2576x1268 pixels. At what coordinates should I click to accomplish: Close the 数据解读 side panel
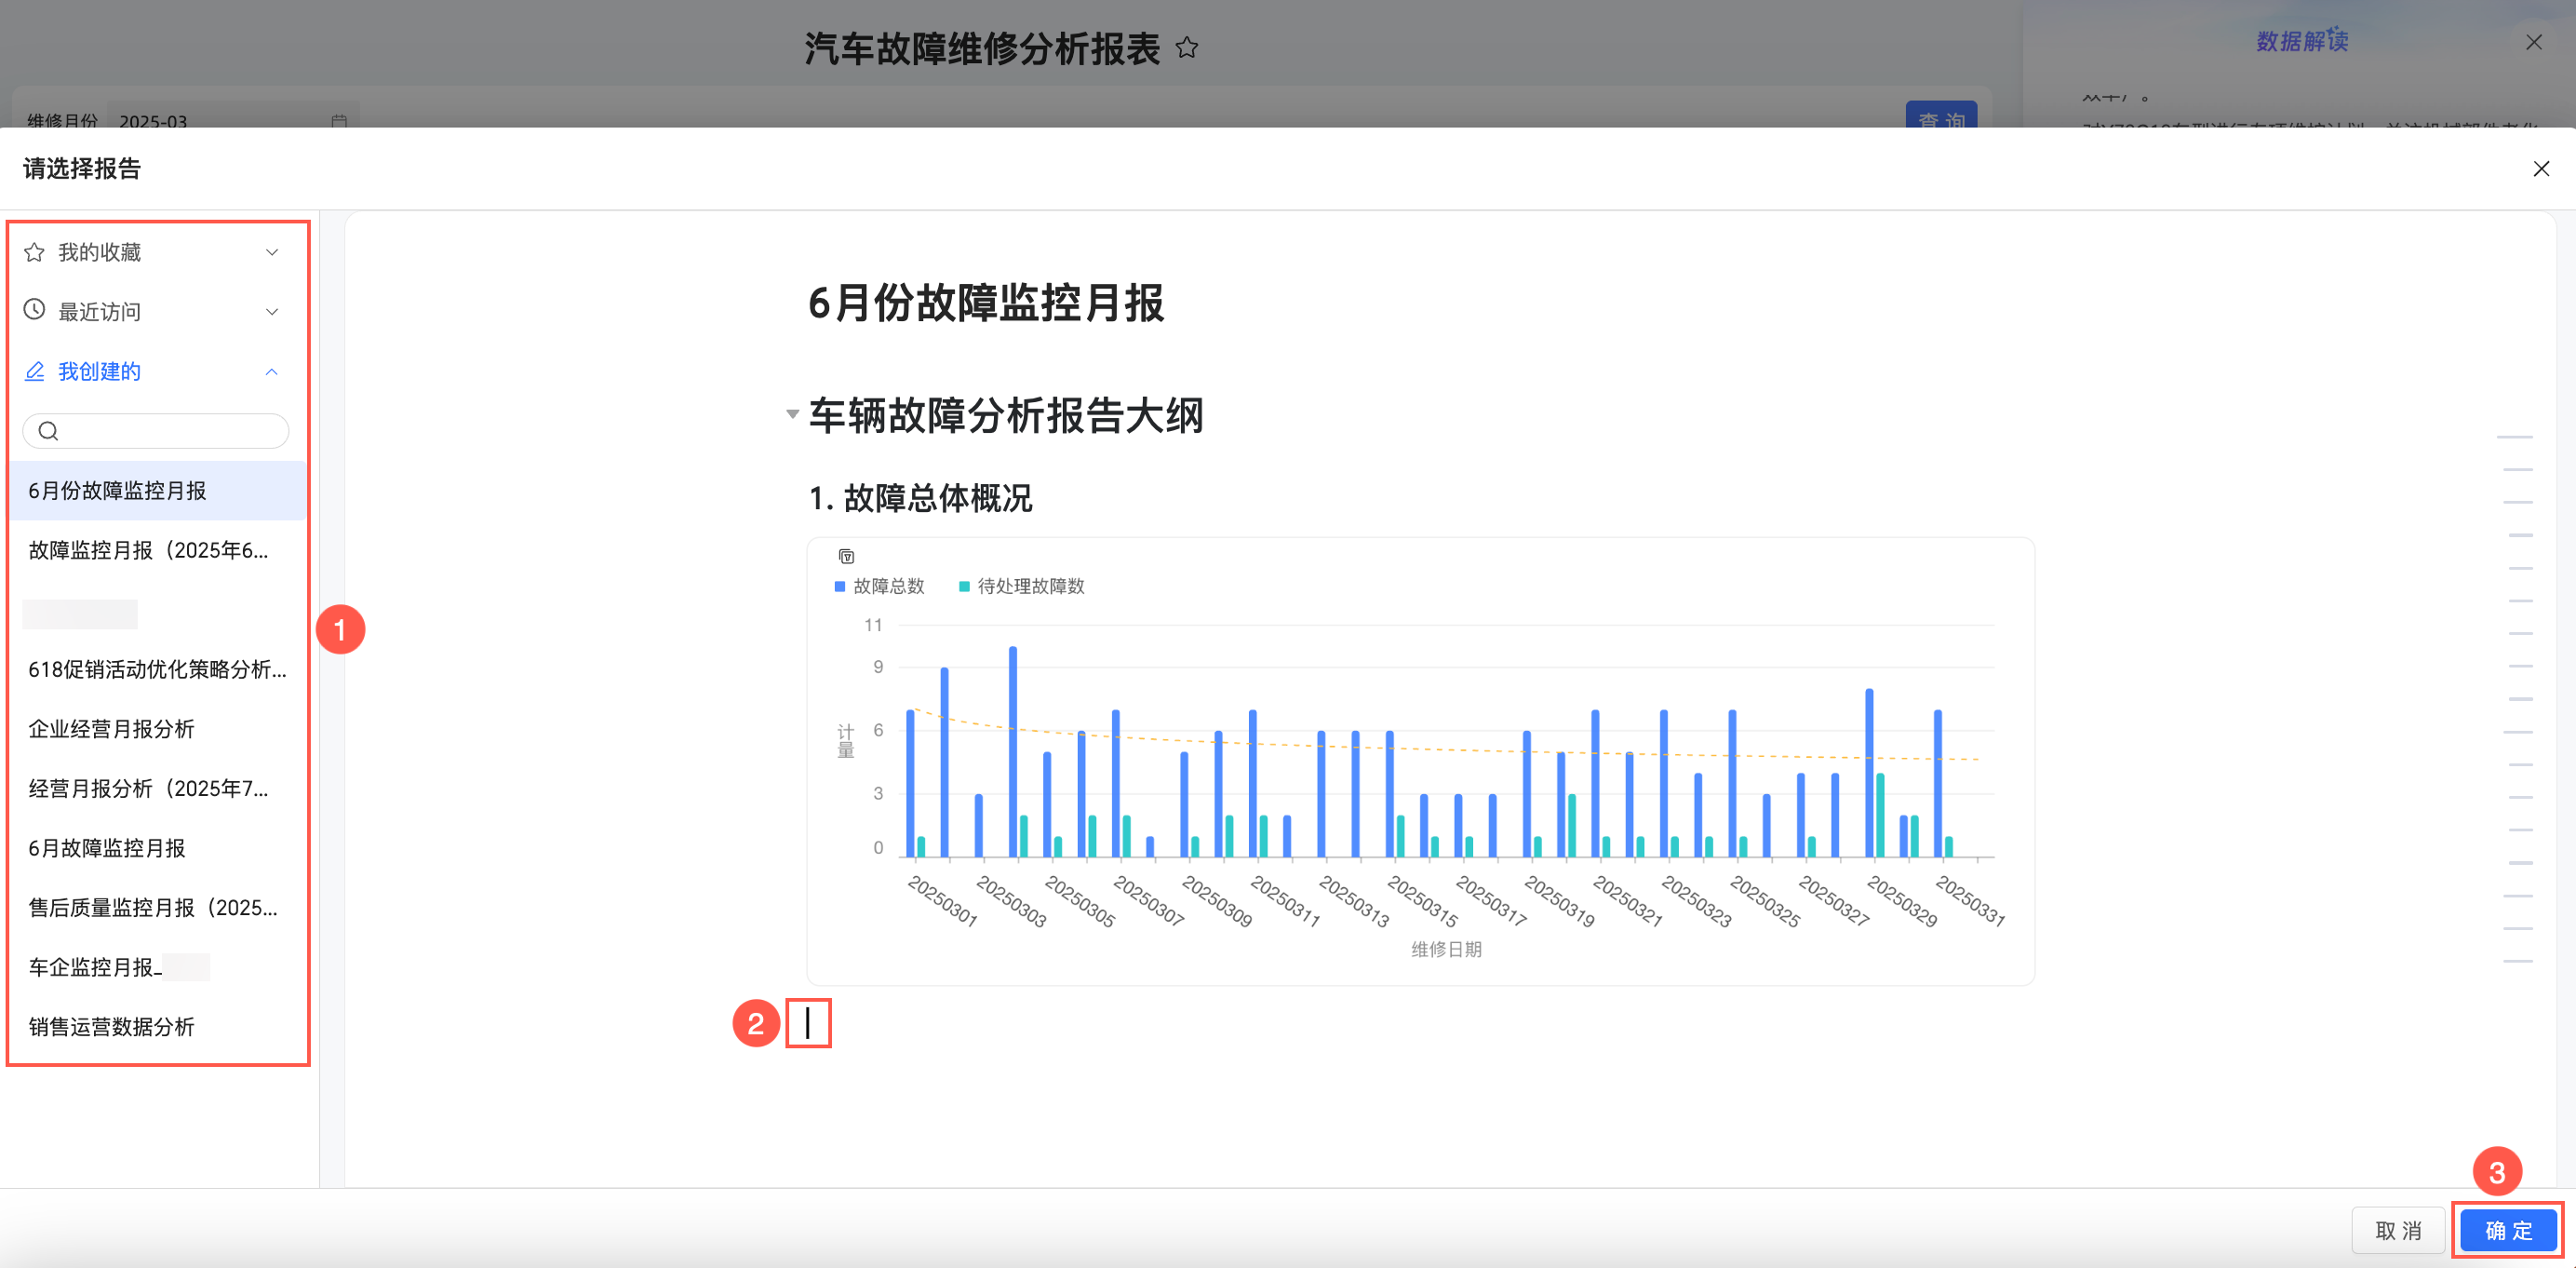(x=2533, y=42)
